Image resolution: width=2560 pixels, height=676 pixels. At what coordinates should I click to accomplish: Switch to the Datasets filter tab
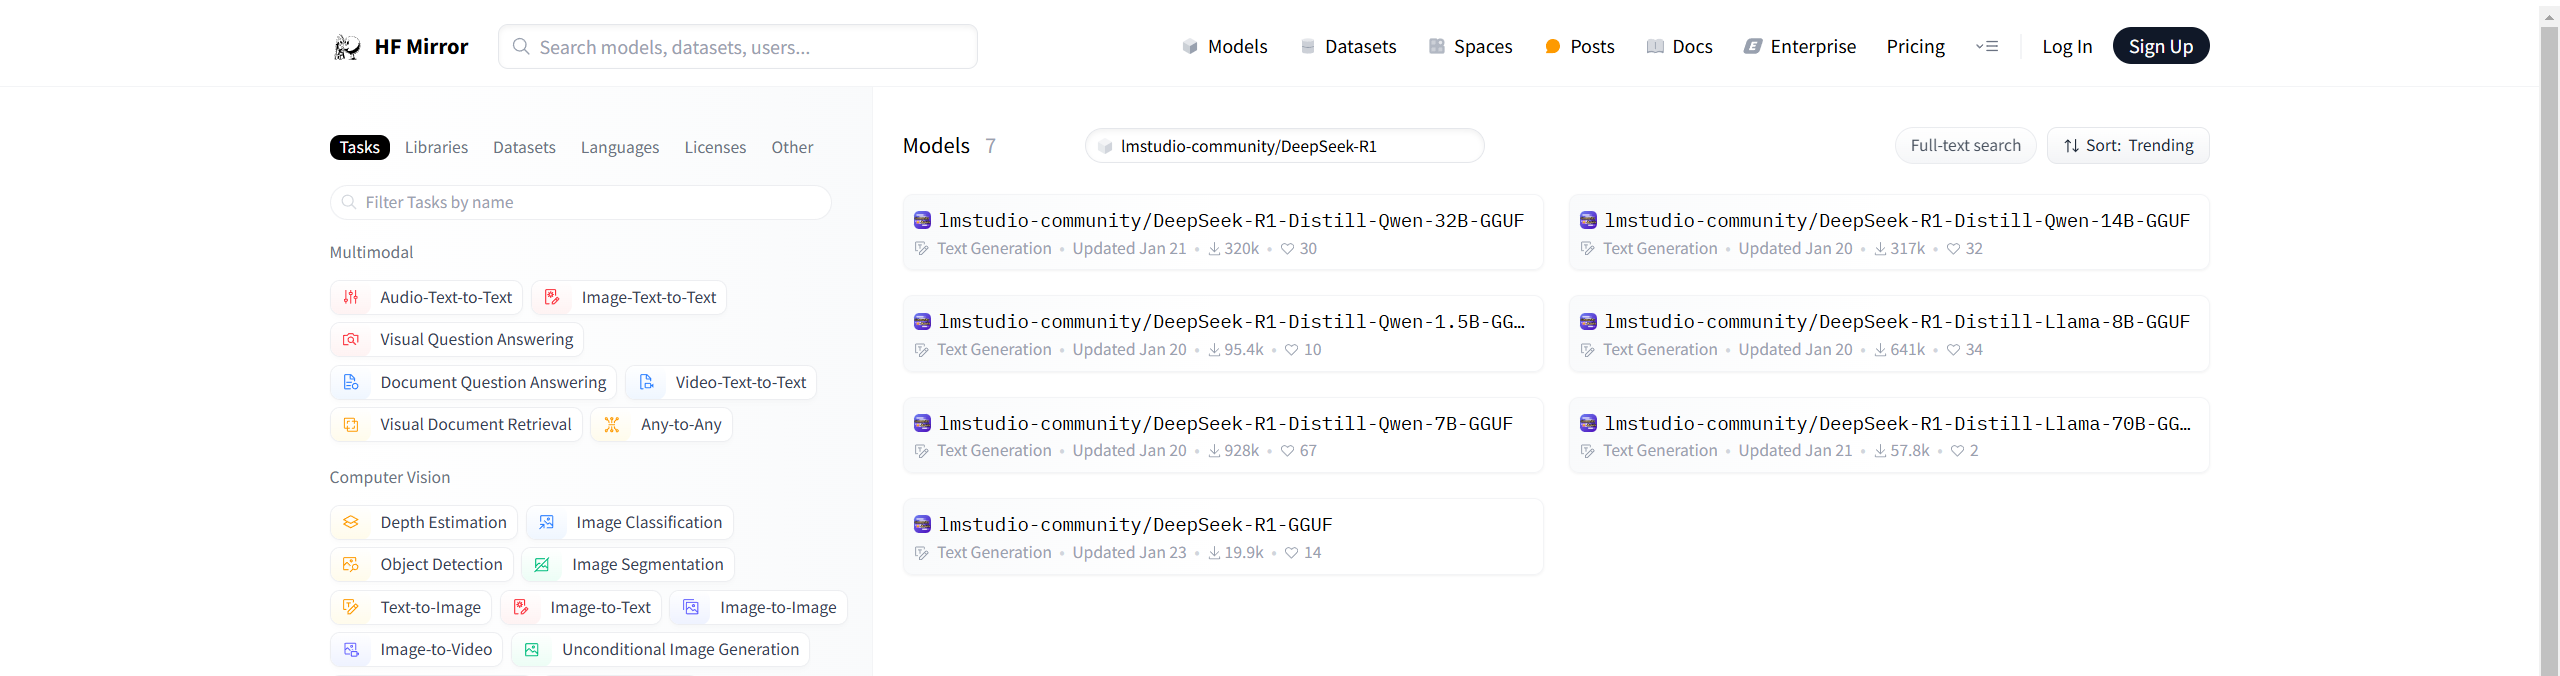[524, 148]
